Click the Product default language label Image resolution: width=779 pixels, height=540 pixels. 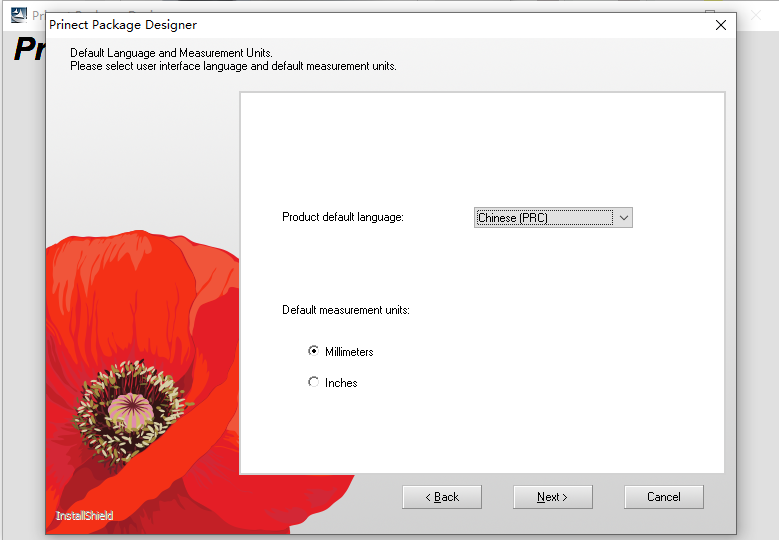[x=342, y=217]
